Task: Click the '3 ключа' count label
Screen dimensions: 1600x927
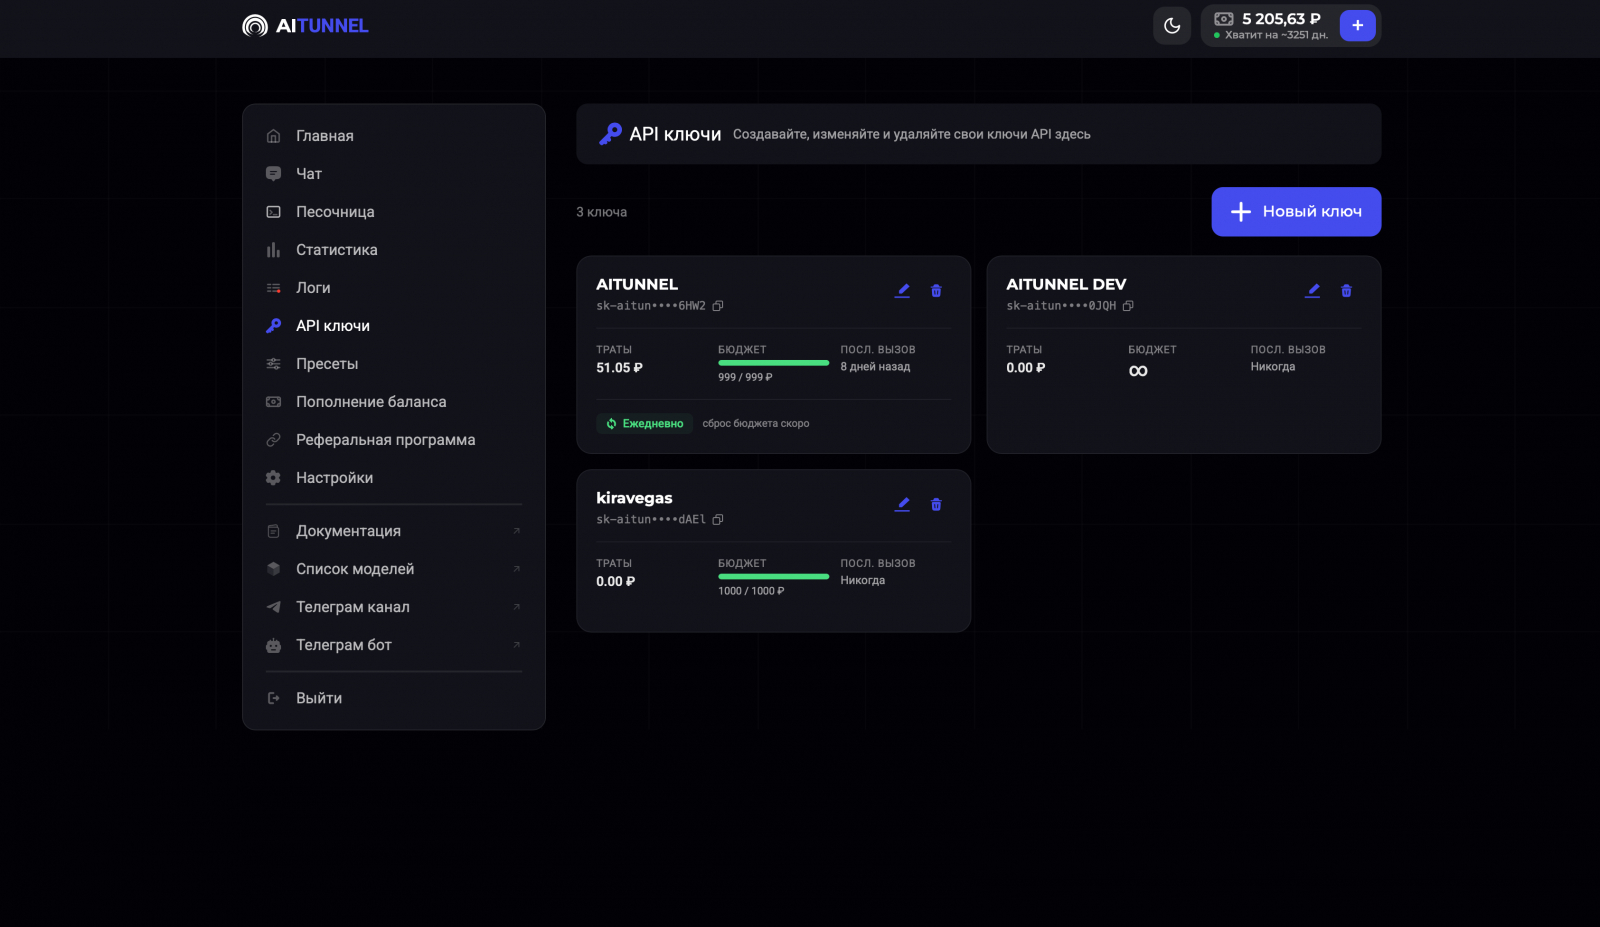Action: pyautogui.click(x=602, y=212)
